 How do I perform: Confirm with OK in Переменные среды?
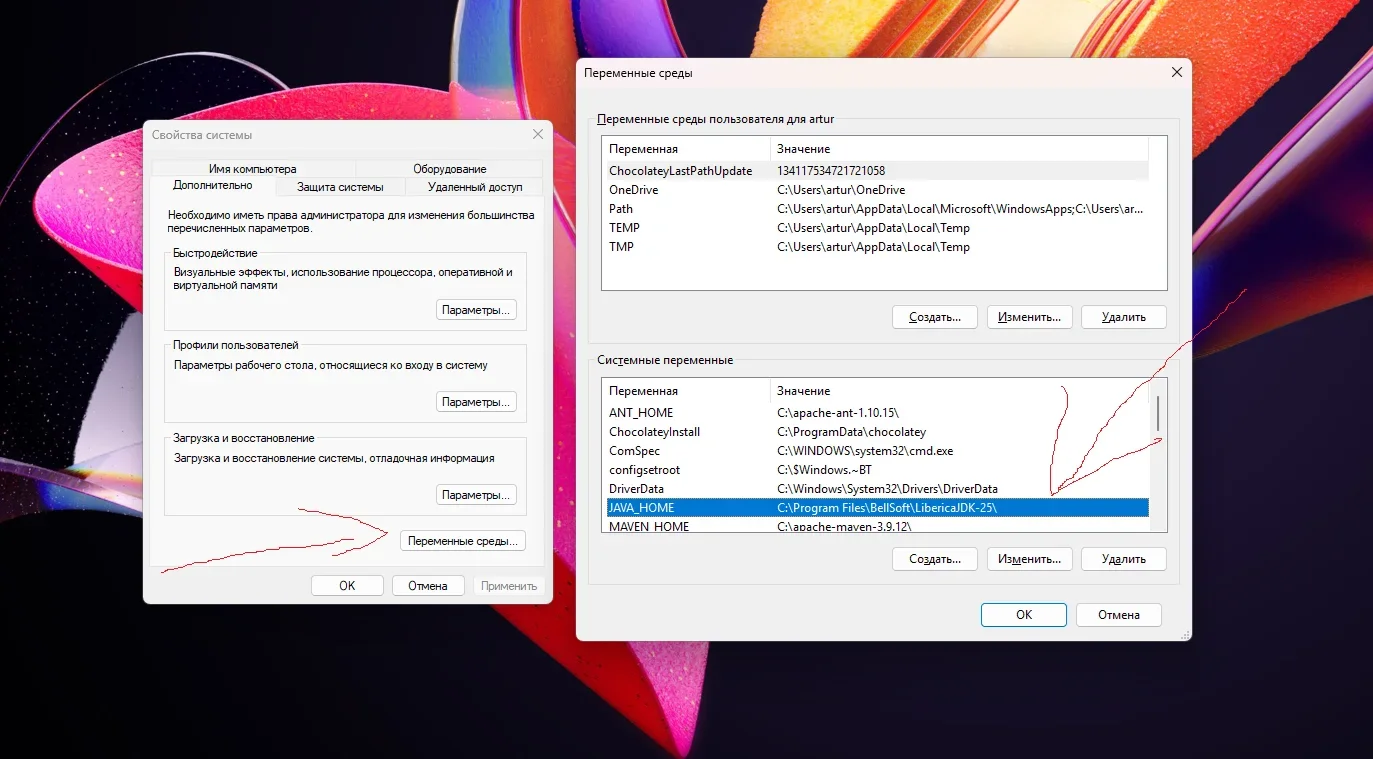coord(1024,615)
